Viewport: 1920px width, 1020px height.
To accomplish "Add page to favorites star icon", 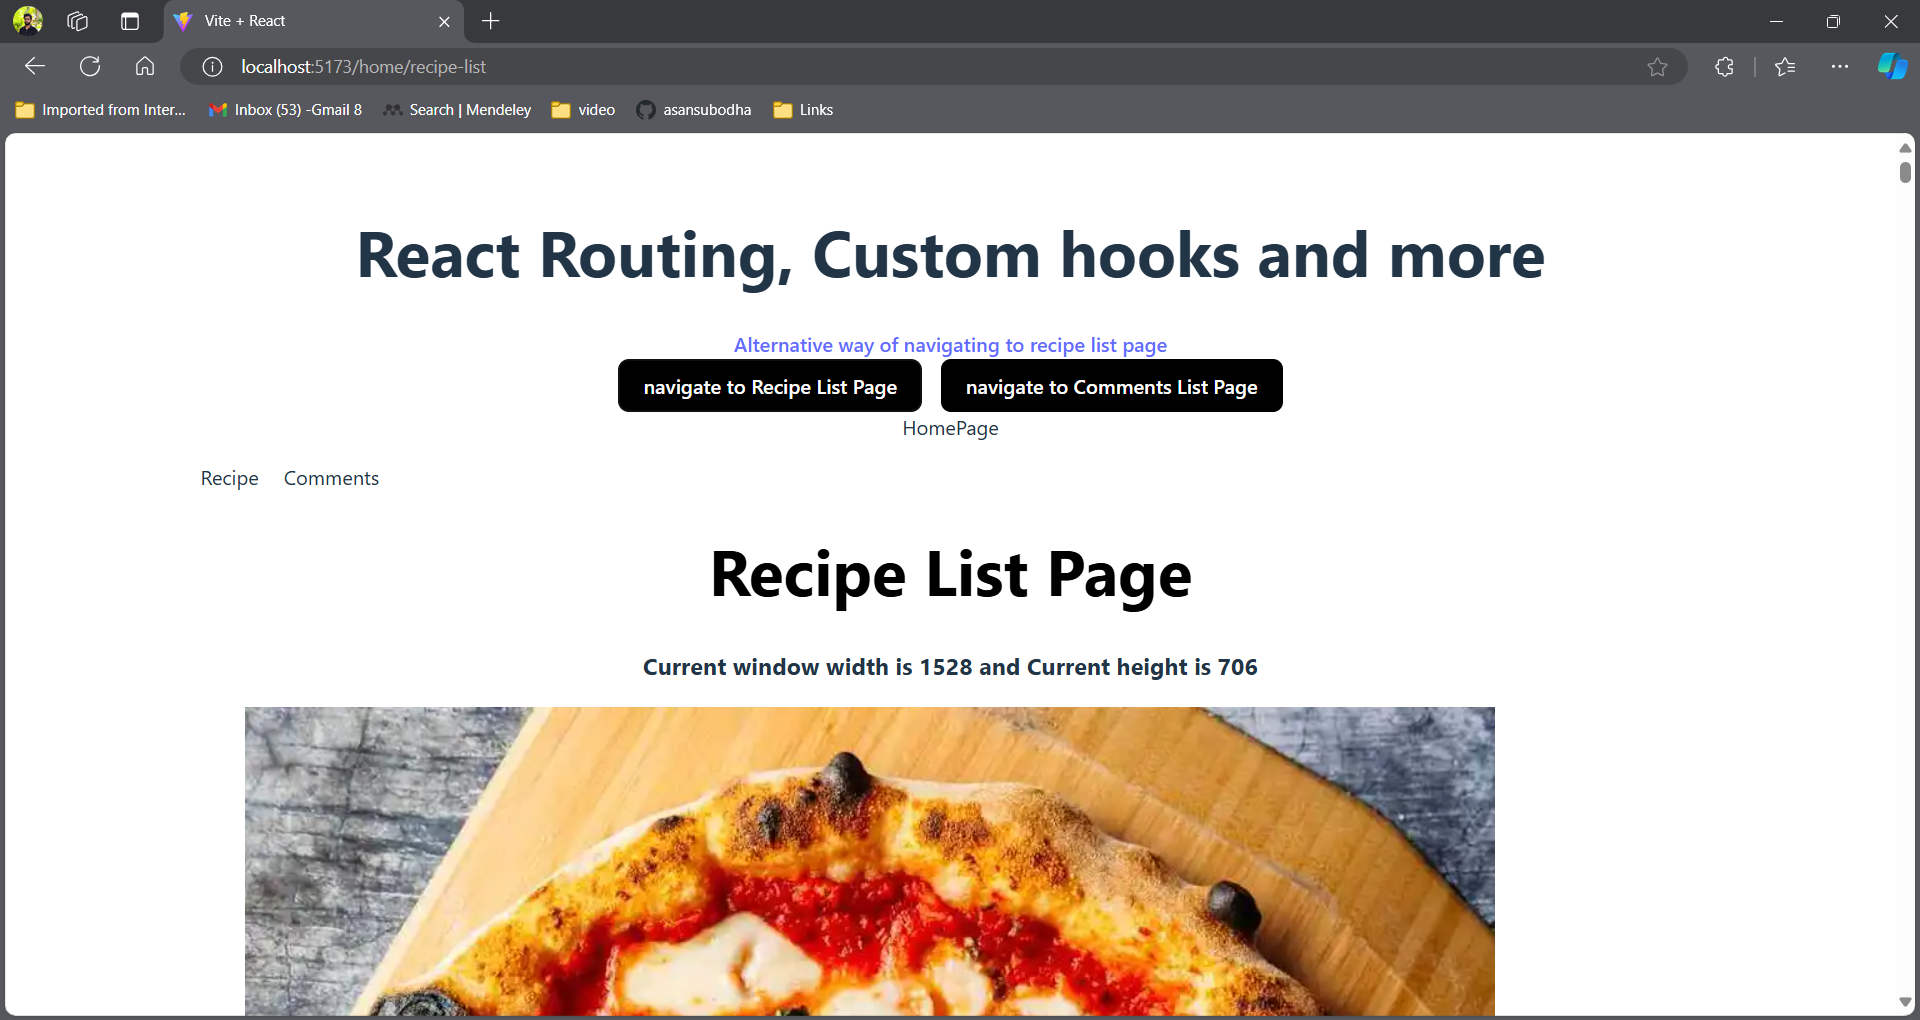I will coord(1657,67).
